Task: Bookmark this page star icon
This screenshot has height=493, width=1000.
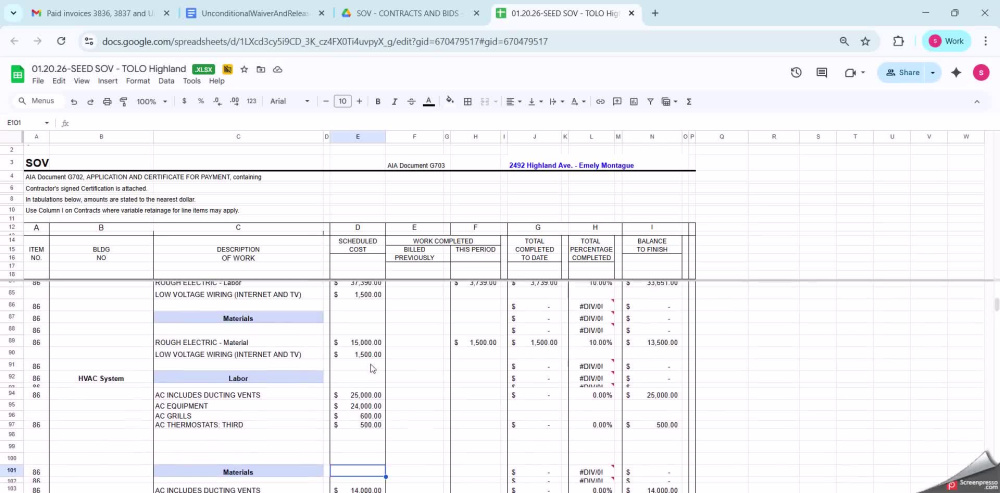Action: (x=865, y=41)
